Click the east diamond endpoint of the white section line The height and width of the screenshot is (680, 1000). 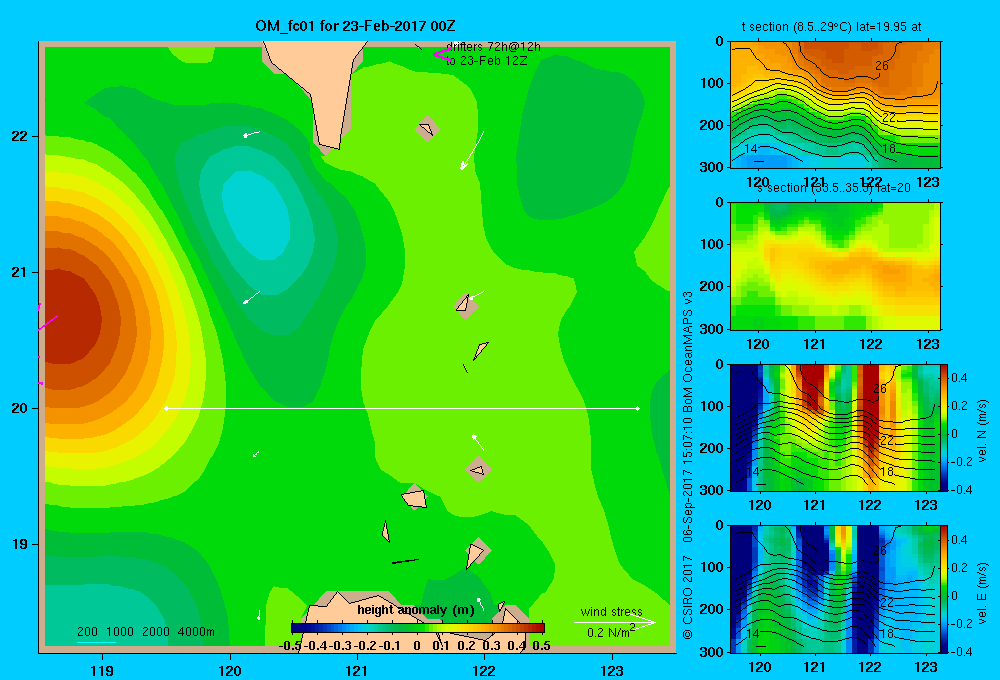637,408
